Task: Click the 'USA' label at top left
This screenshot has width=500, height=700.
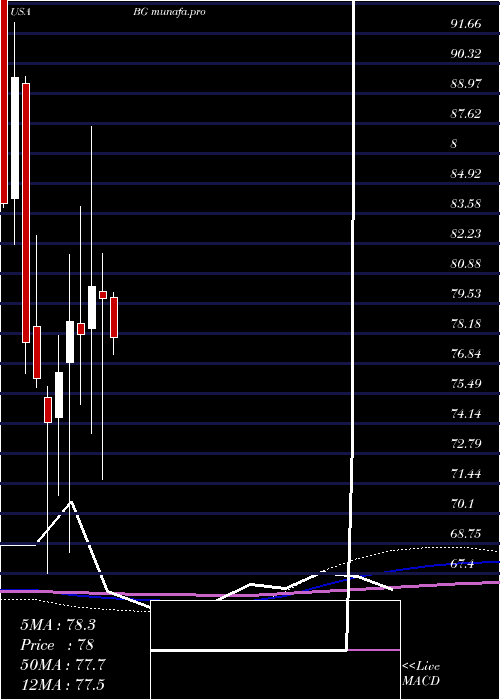Action: (21, 12)
